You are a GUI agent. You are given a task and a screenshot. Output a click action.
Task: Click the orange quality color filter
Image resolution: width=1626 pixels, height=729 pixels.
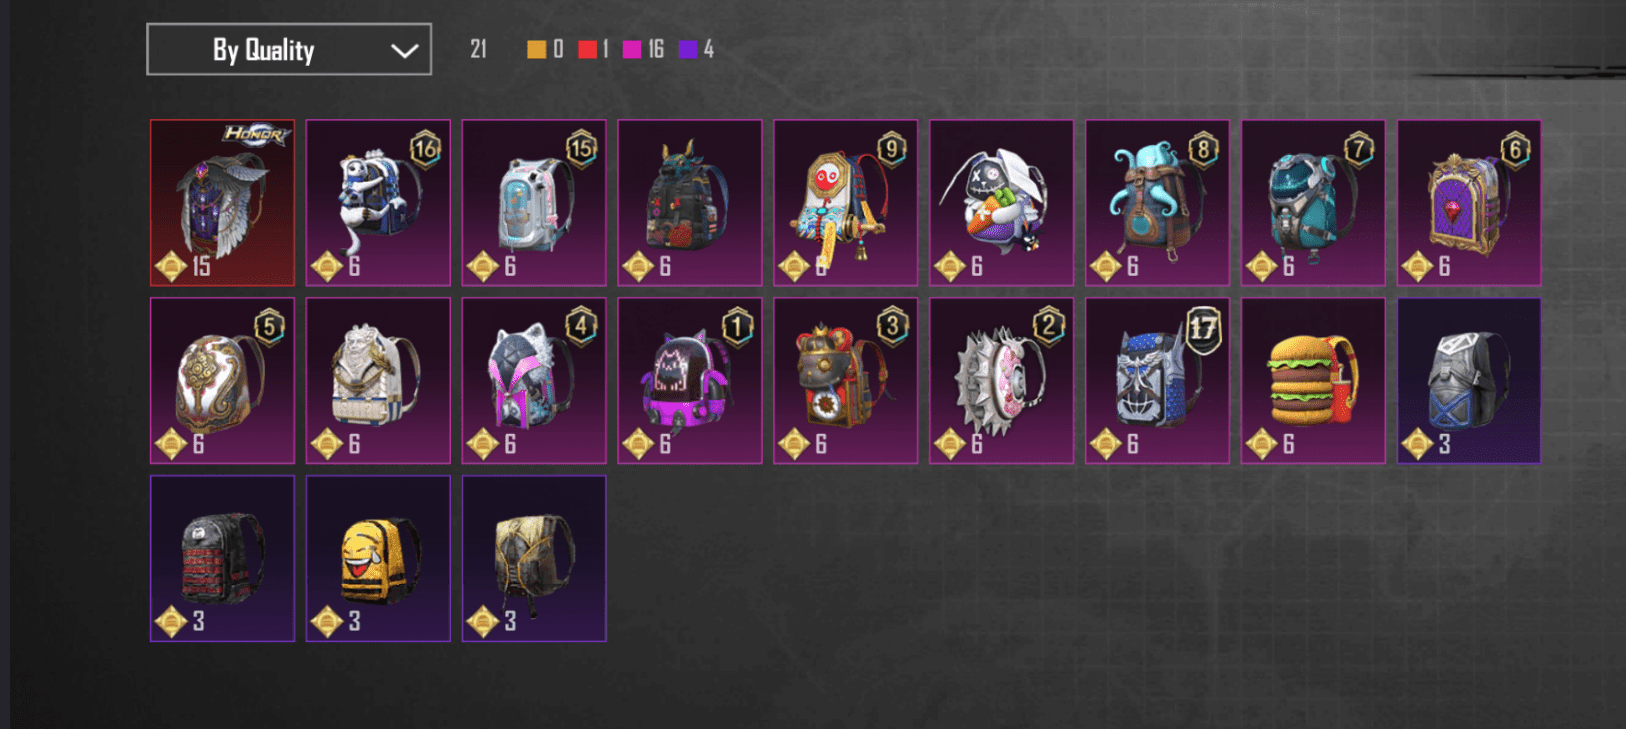pyautogui.click(x=537, y=49)
